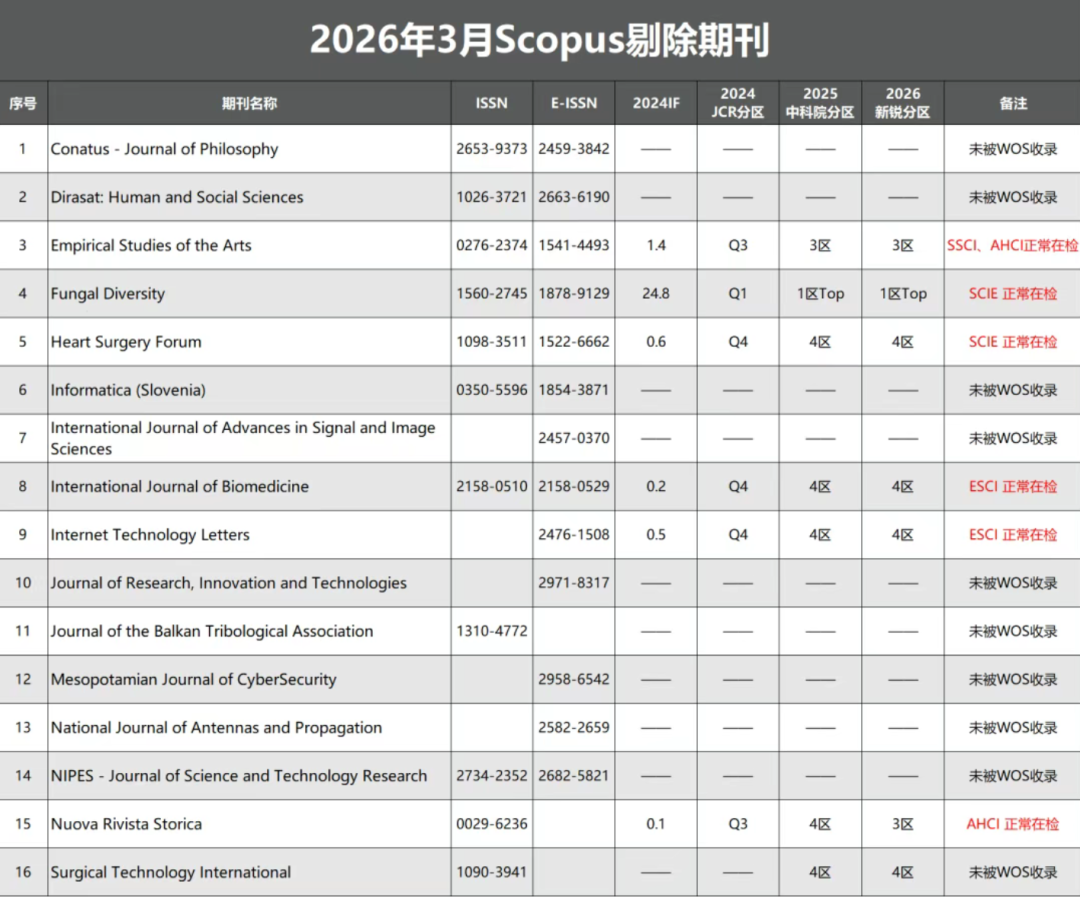Select ISSN cell 0276-2374
The height and width of the screenshot is (898, 1080).
(x=491, y=246)
